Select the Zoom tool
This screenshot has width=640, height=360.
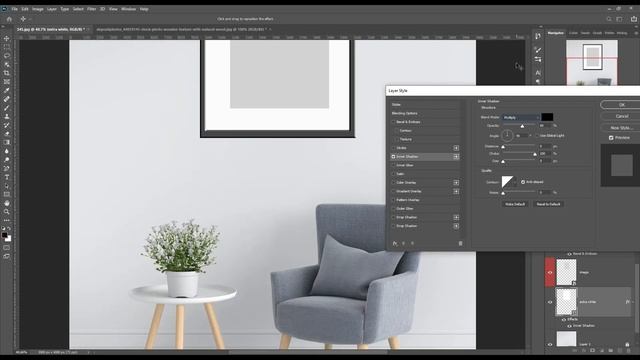click(7, 212)
